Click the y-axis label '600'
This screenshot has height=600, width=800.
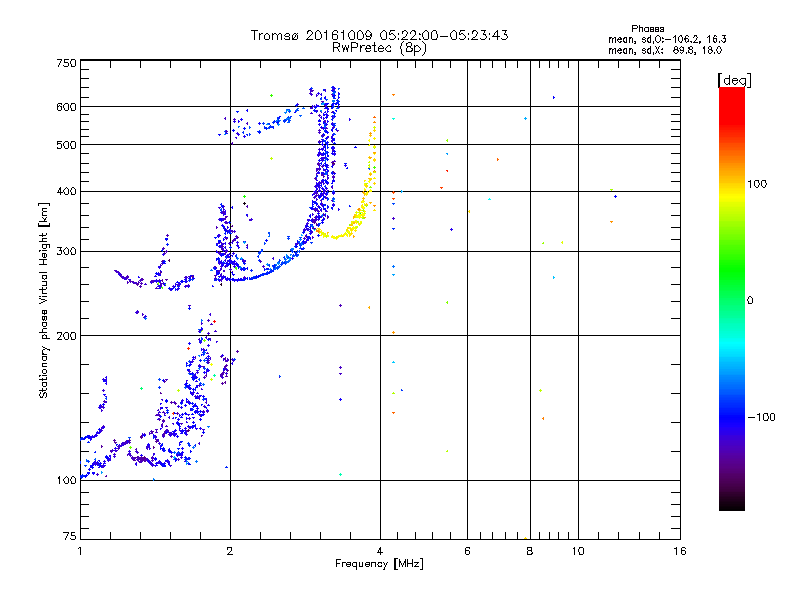tap(66, 107)
